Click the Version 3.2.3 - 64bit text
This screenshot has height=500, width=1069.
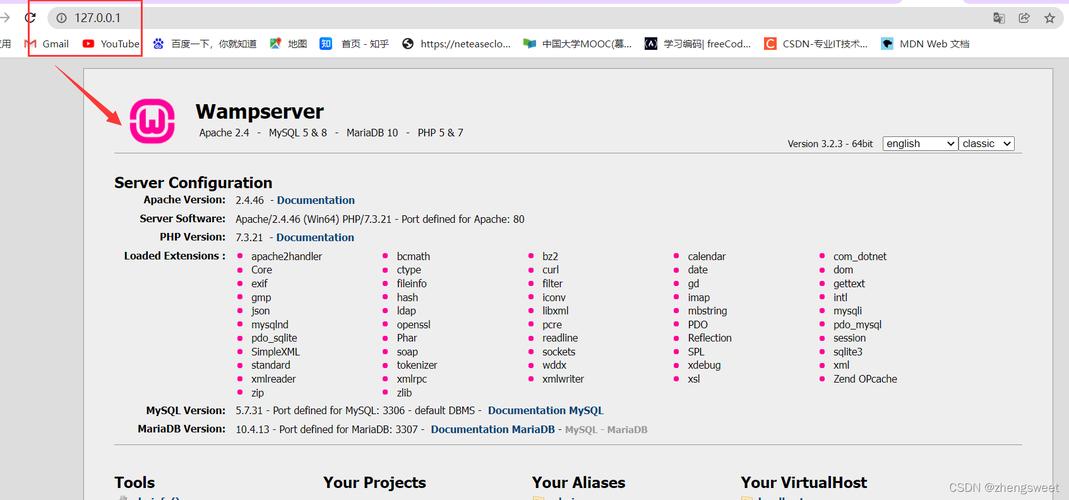830,144
